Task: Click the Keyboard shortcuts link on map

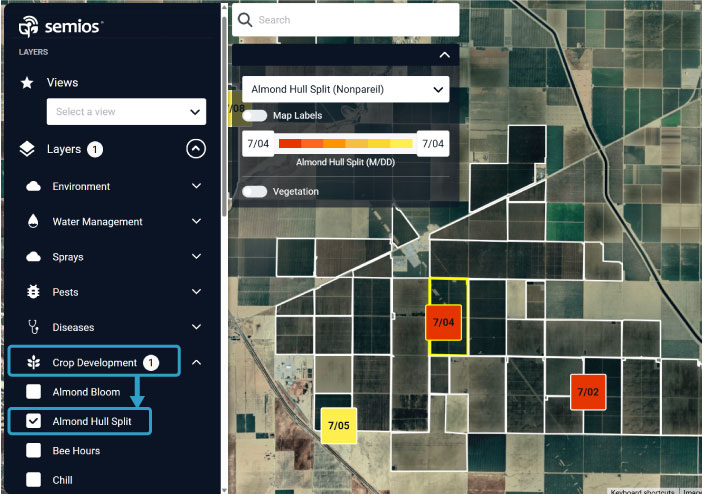Action: 643,491
